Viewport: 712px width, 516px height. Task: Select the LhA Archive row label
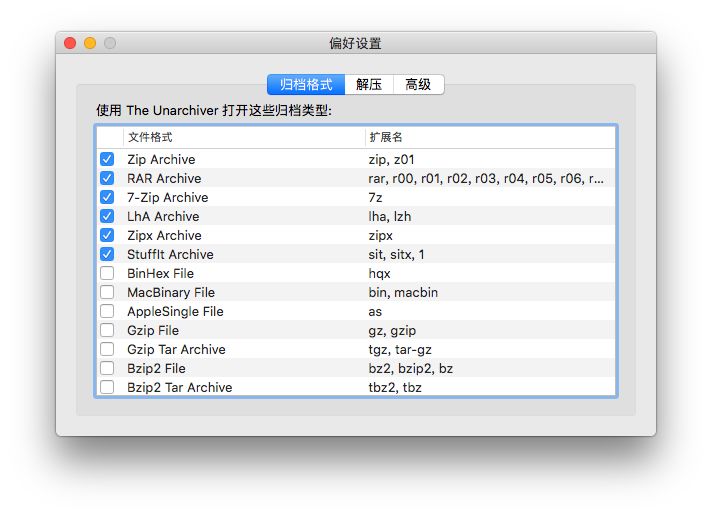point(163,216)
